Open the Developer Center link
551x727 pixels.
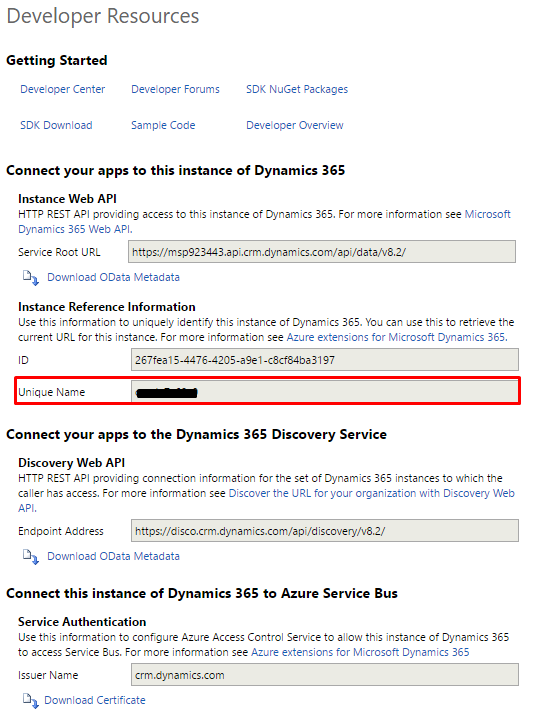[x=63, y=89]
